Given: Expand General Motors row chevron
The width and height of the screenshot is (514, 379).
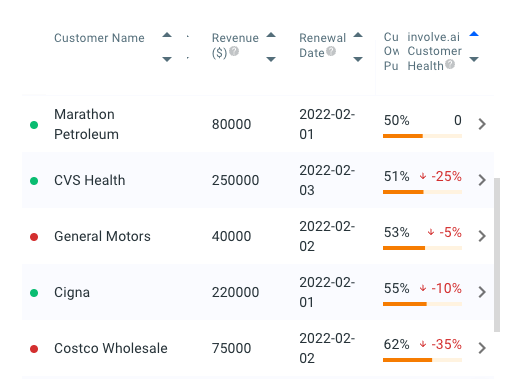Looking at the screenshot, I should pyautogui.click(x=482, y=236).
